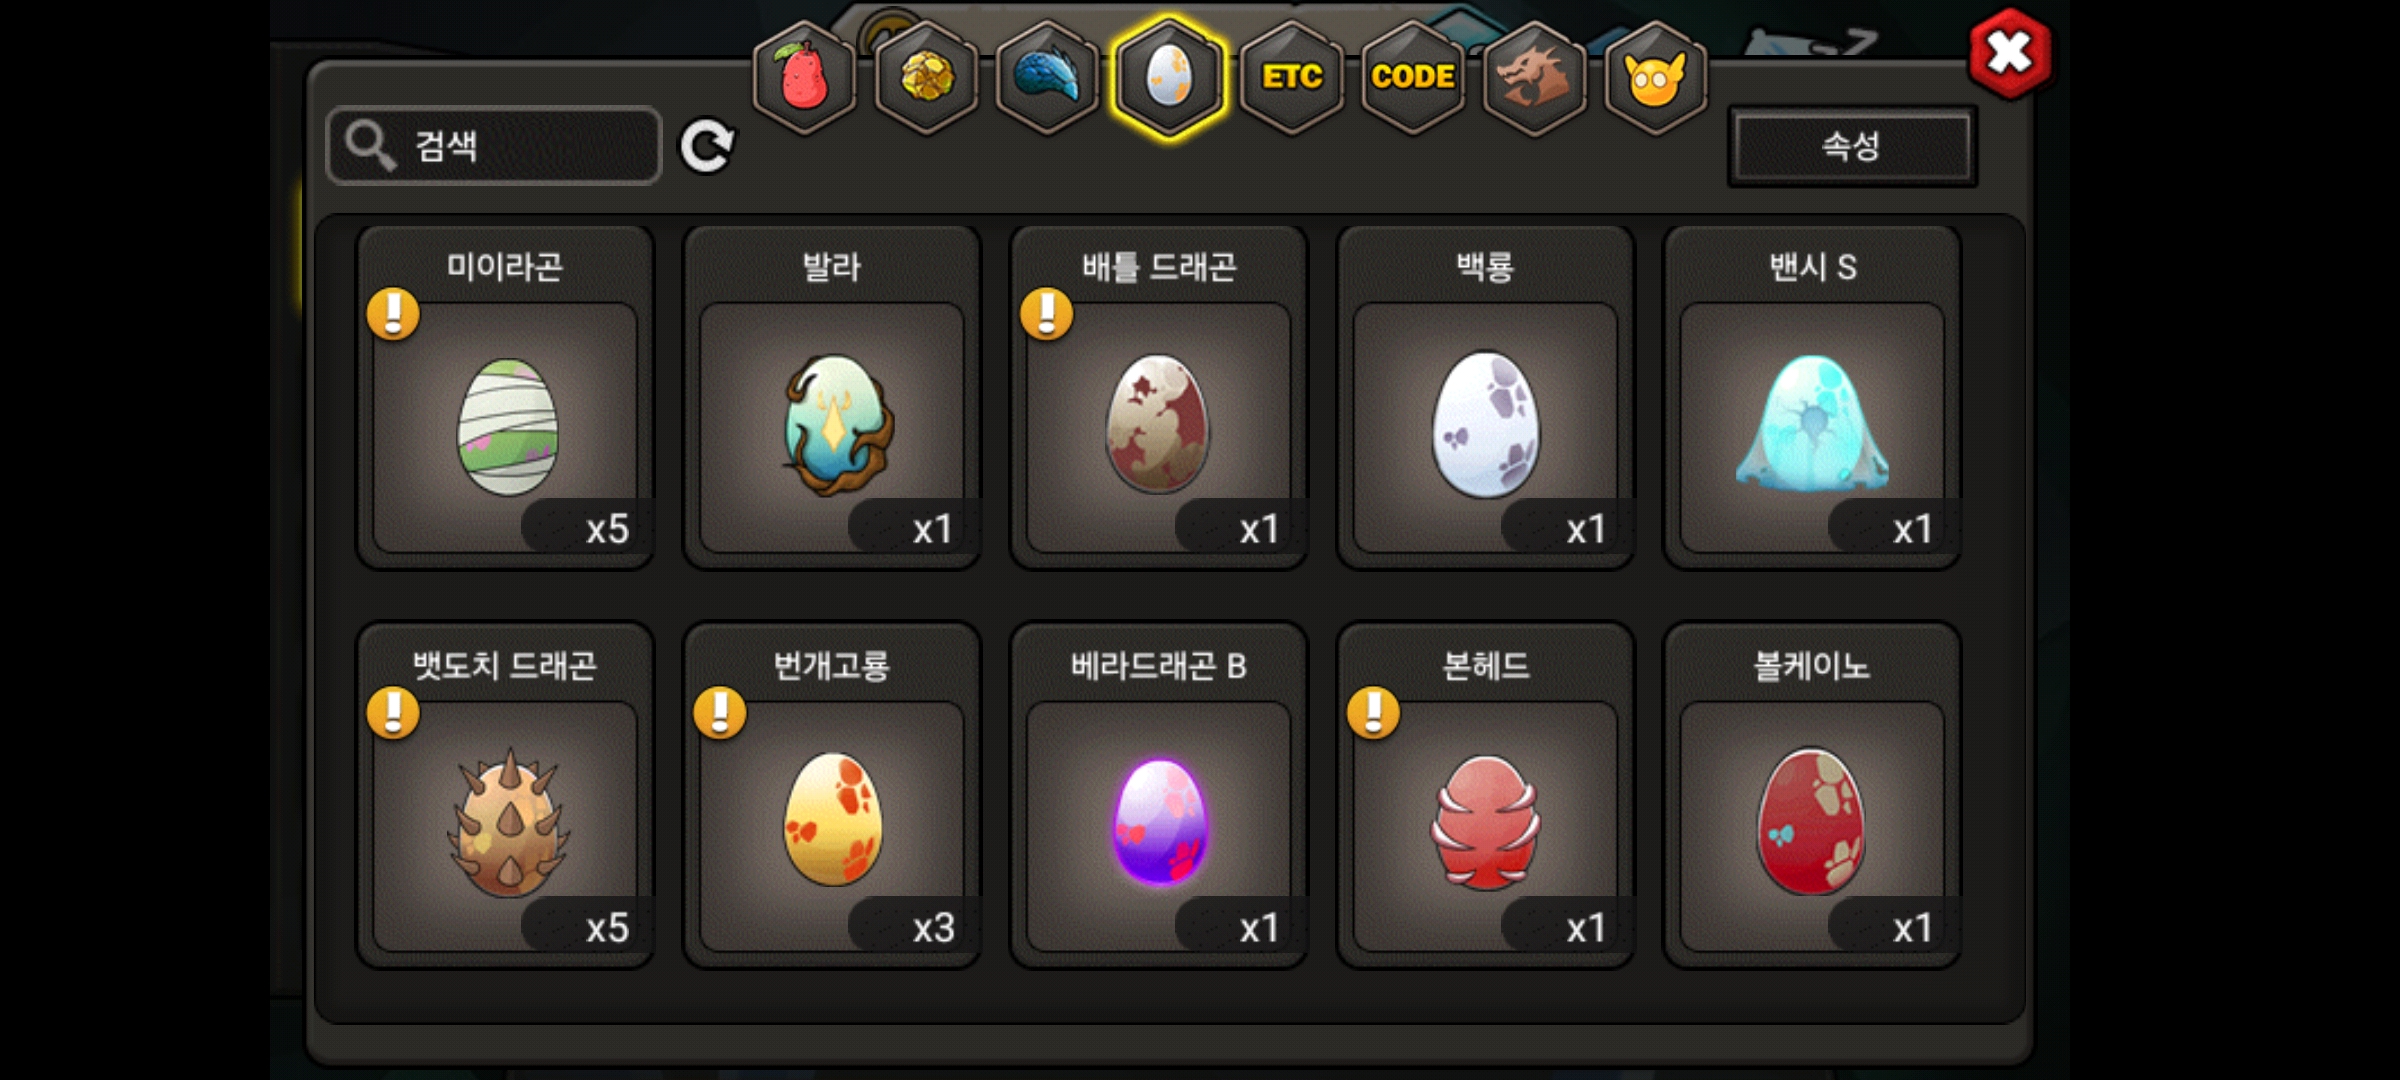Select the golden nugget category tab
This screenshot has width=2400, height=1080.
(926, 78)
